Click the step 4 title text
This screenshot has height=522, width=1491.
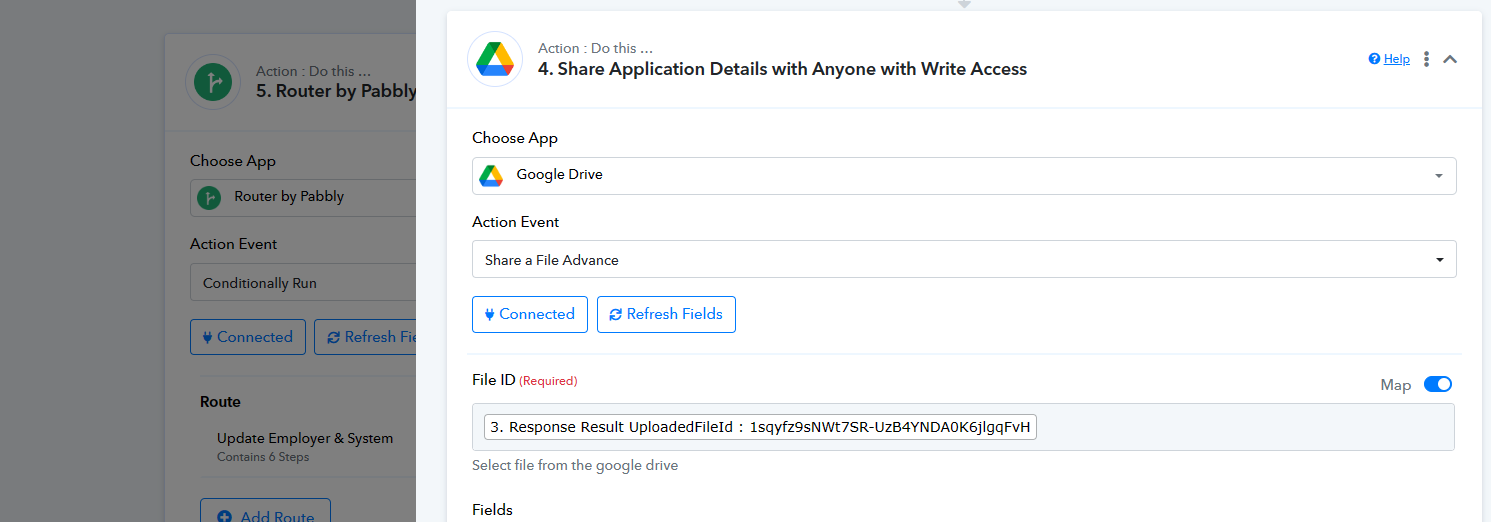pos(782,69)
